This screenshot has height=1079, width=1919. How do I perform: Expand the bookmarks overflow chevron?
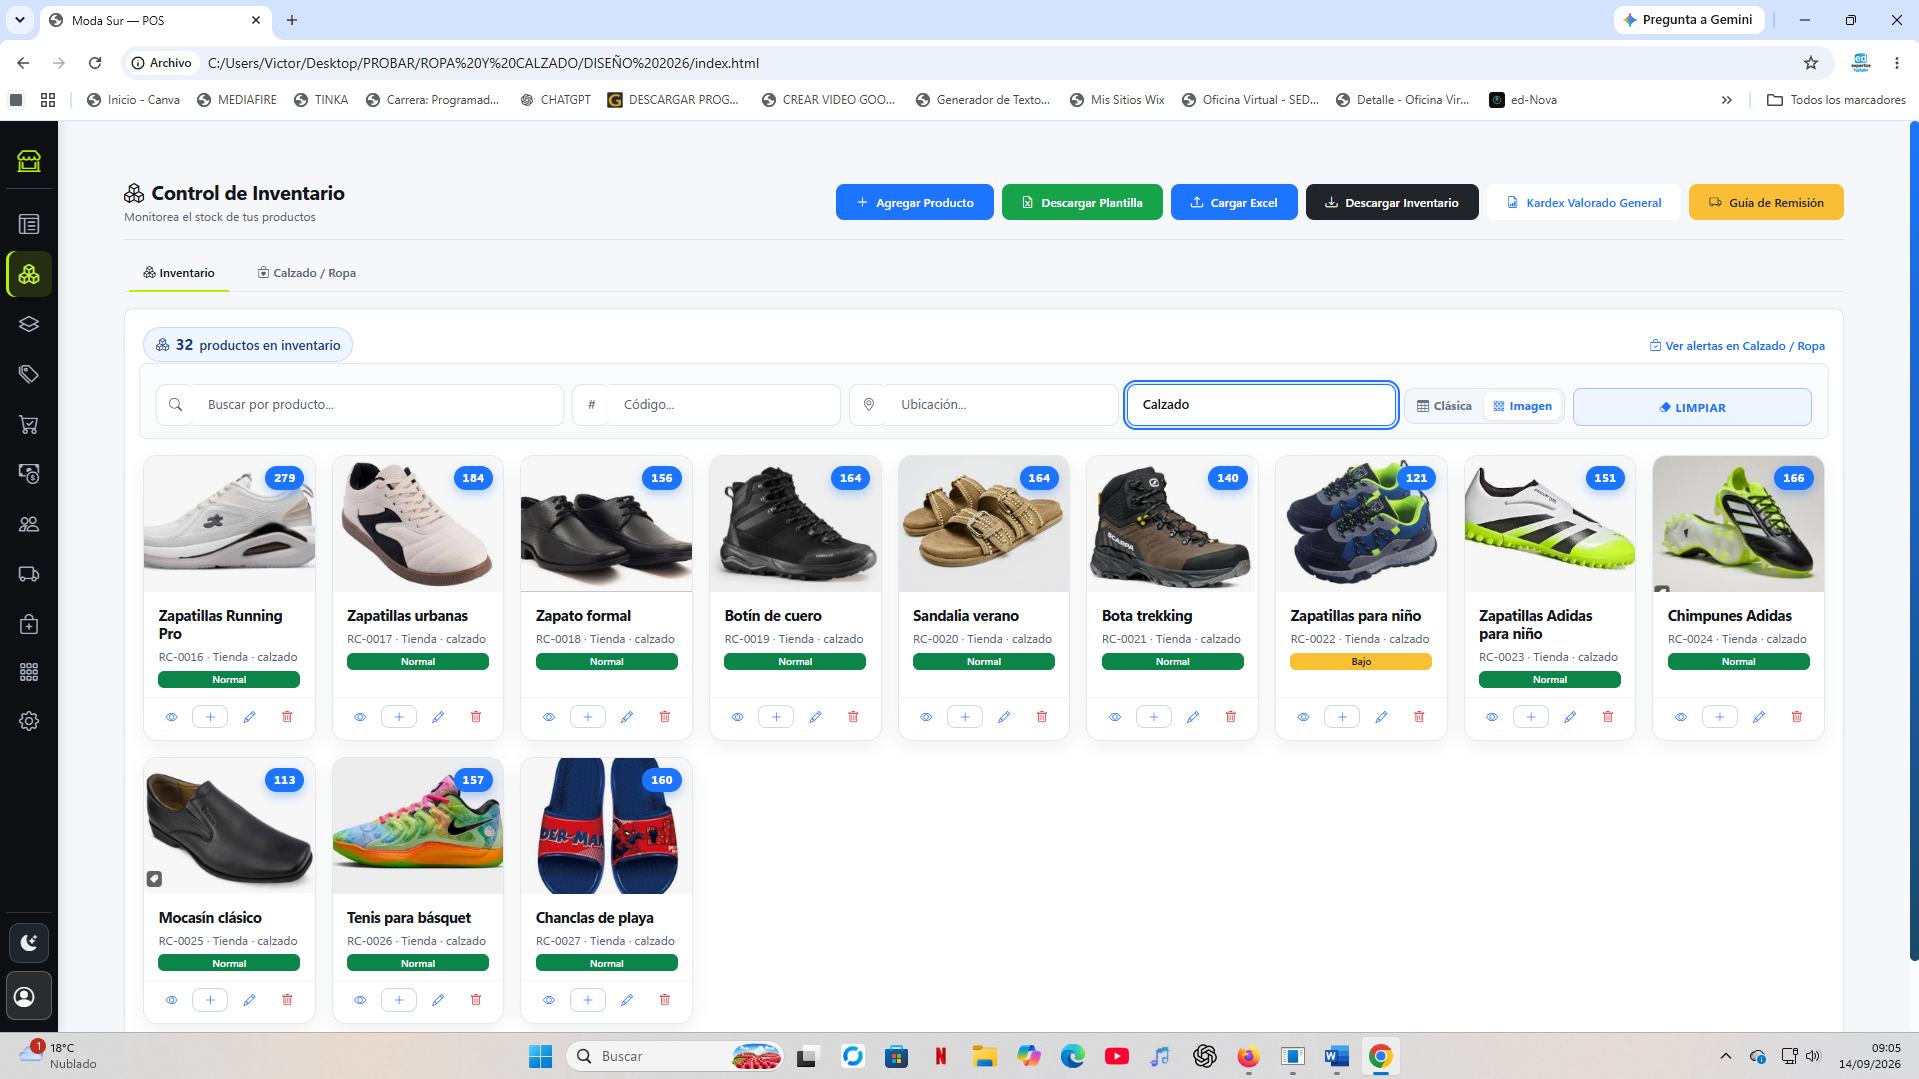coord(1726,100)
